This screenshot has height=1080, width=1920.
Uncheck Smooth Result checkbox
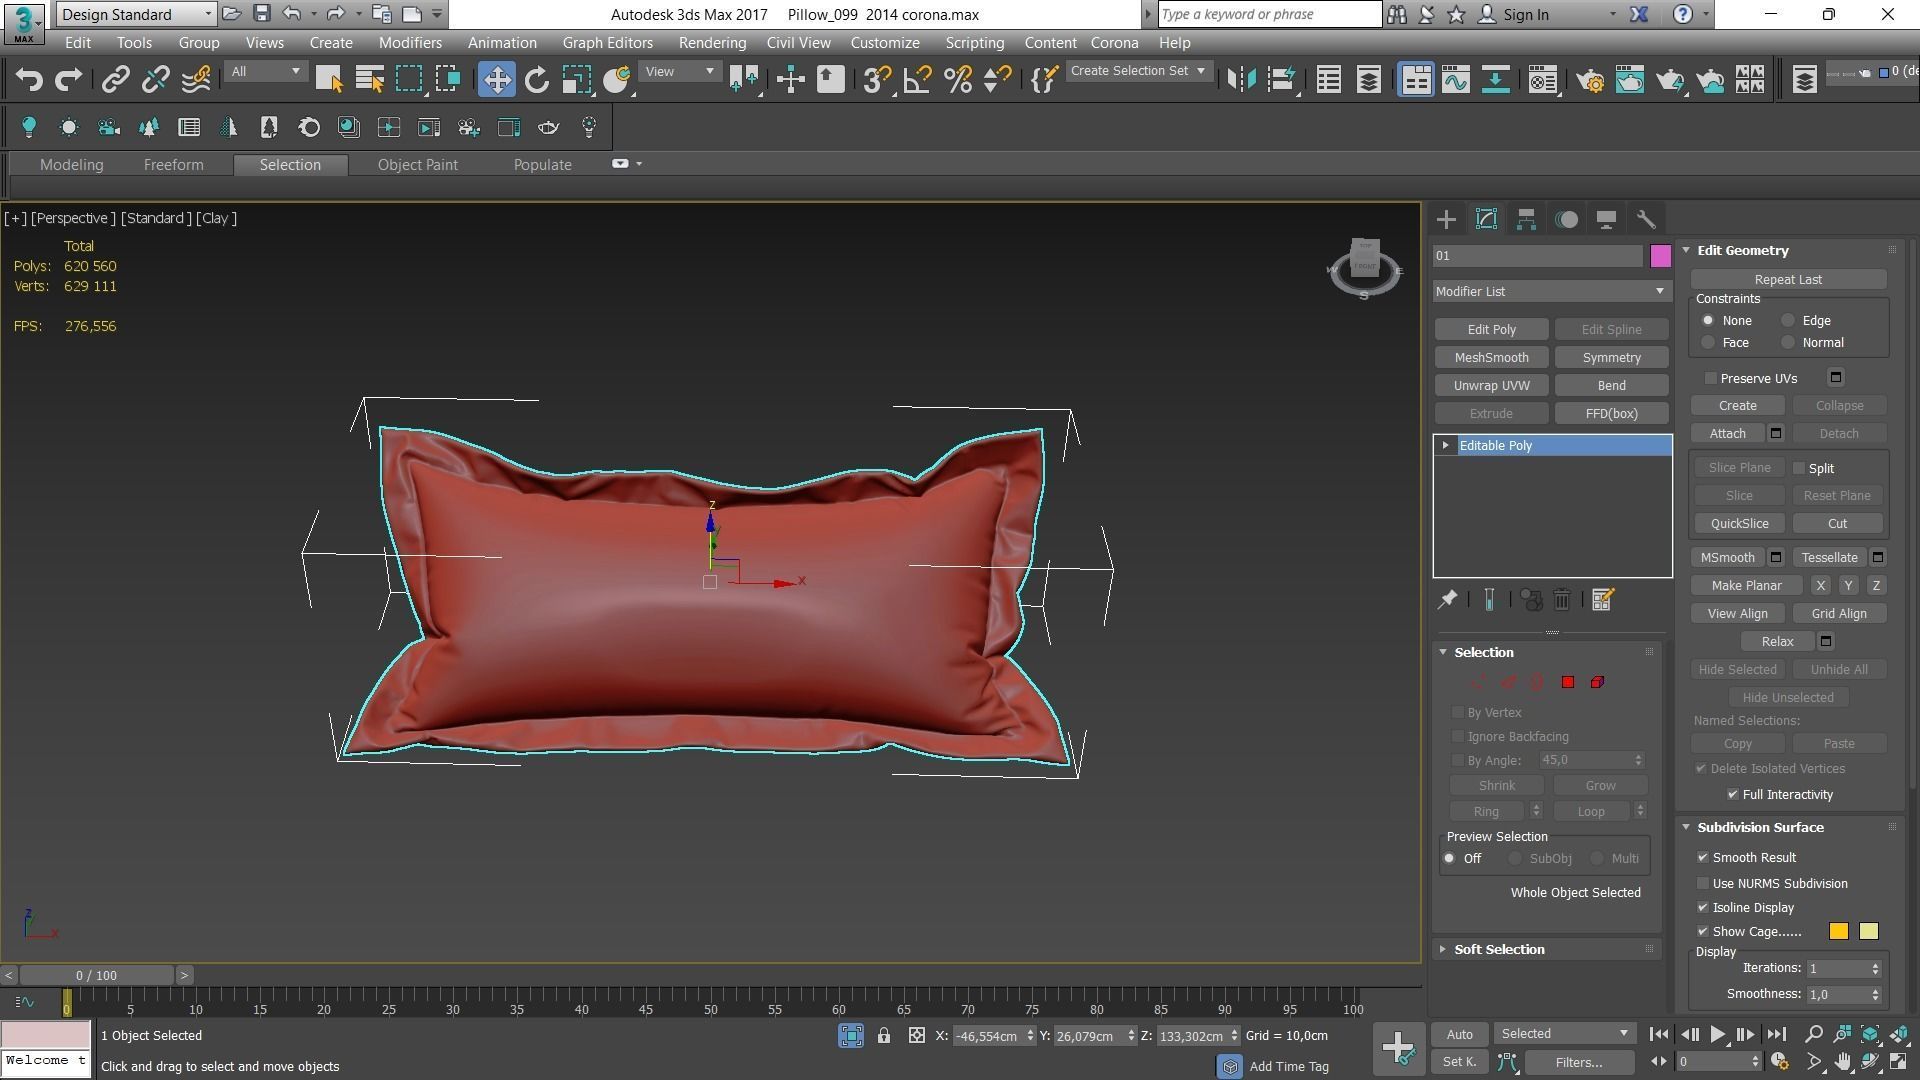1703,858
